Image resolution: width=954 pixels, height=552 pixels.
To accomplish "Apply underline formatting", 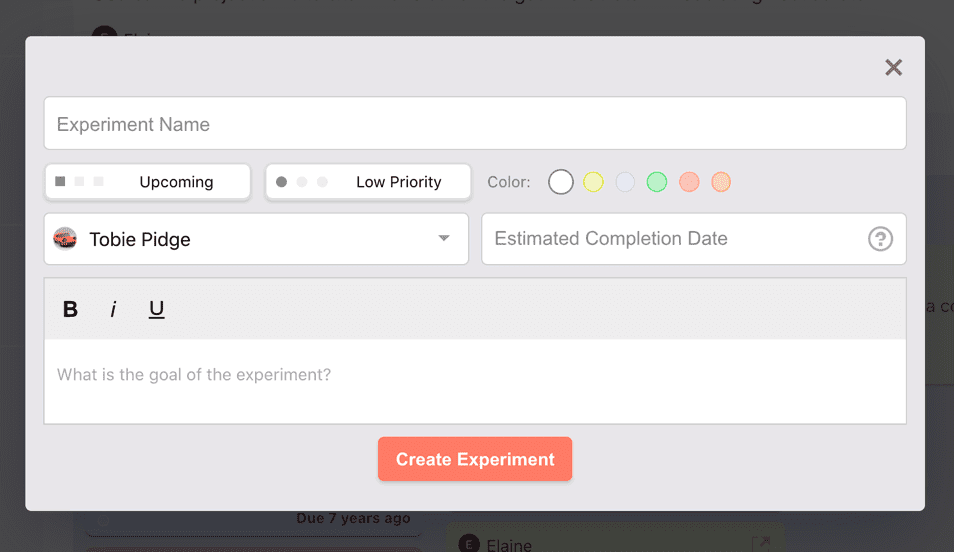I will click(x=156, y=310).
